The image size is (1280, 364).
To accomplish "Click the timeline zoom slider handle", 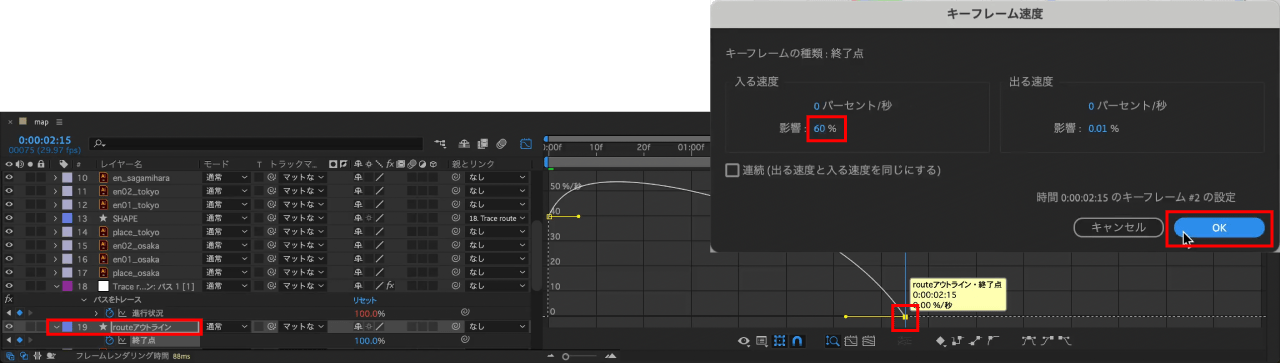I will click(565, 356).
